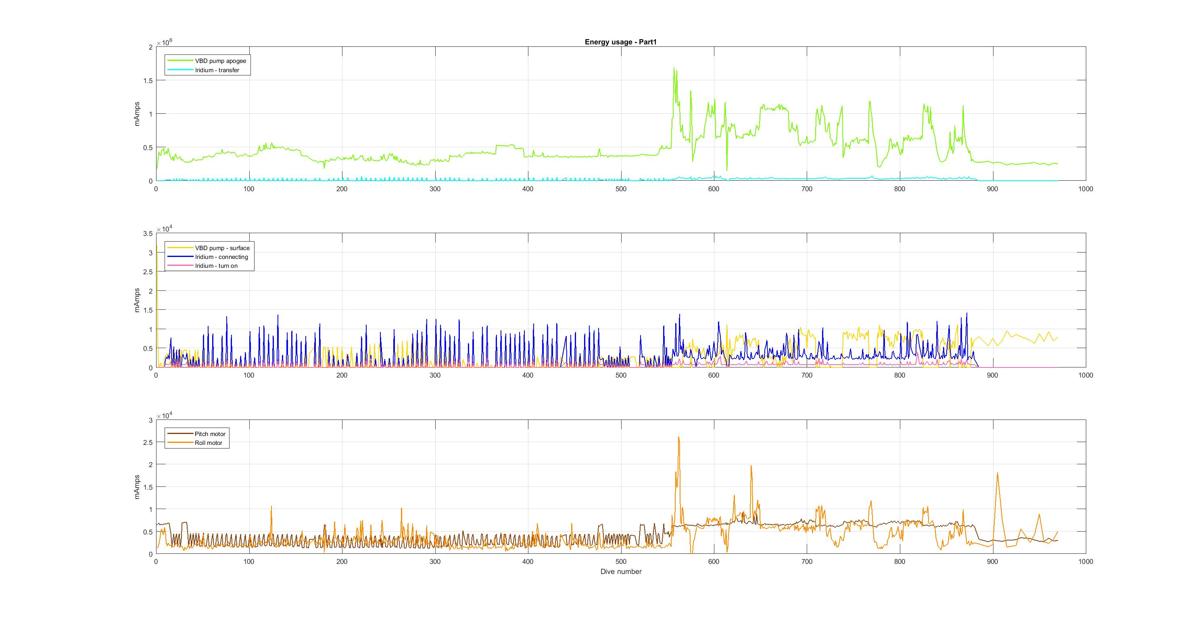Viewport: 1200px width, 622px height.
Task: Click the pink line sample for Iridium turn on
Action: tap(180, 265)
